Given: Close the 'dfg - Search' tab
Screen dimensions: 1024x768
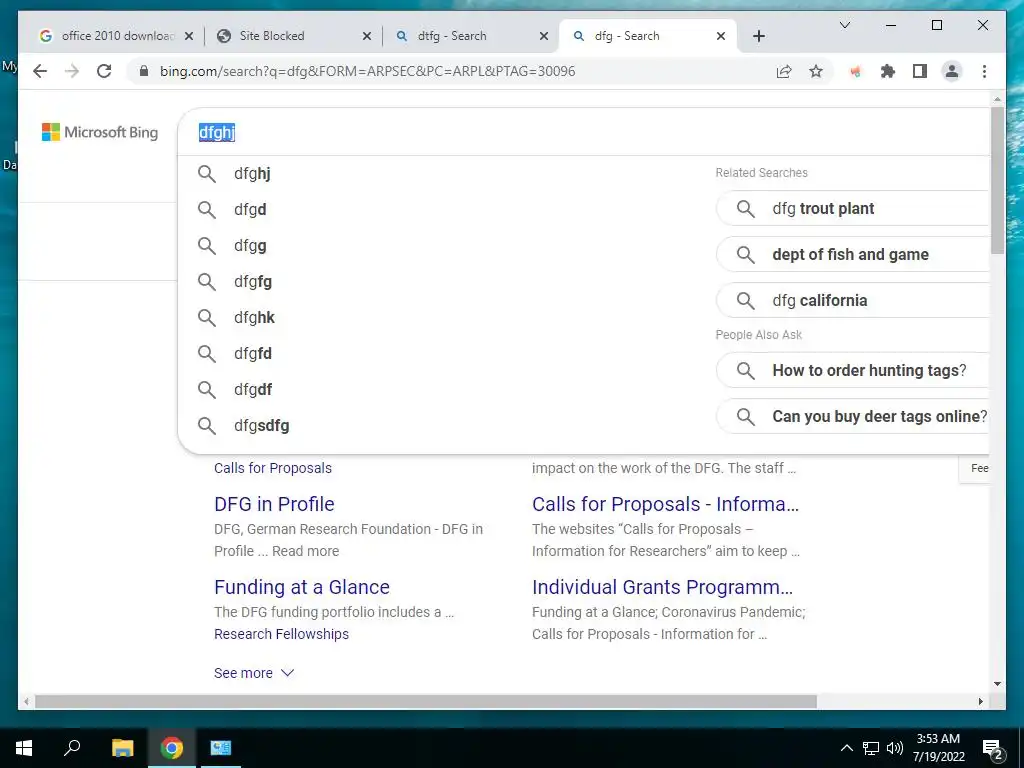Looking at the screenshot, I should pyautogui.click(x=720, y=36).
